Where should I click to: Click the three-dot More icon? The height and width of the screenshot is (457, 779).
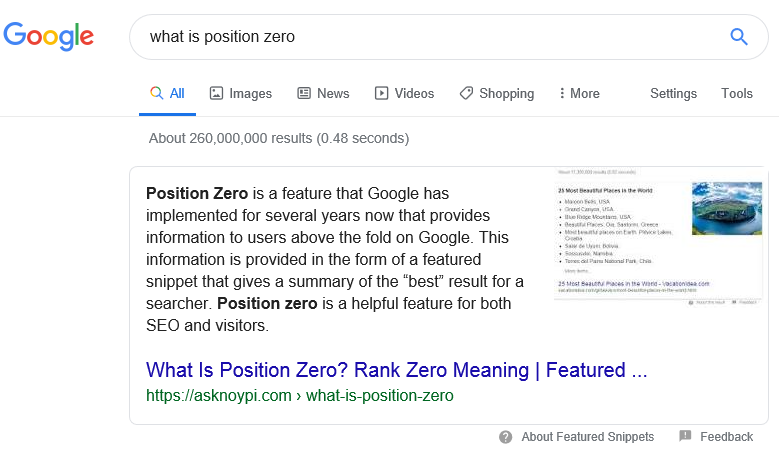(562, 93)
